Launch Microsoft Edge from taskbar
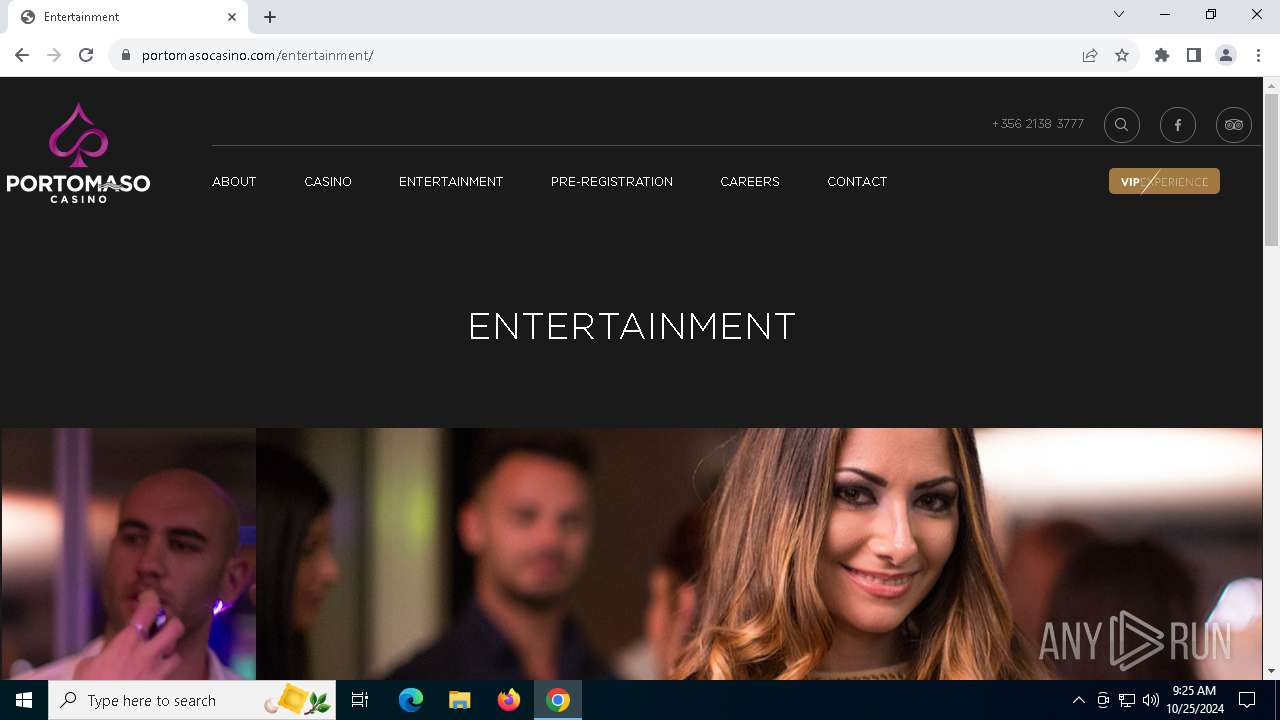1280x720 pixels. [x=411, y=700]
